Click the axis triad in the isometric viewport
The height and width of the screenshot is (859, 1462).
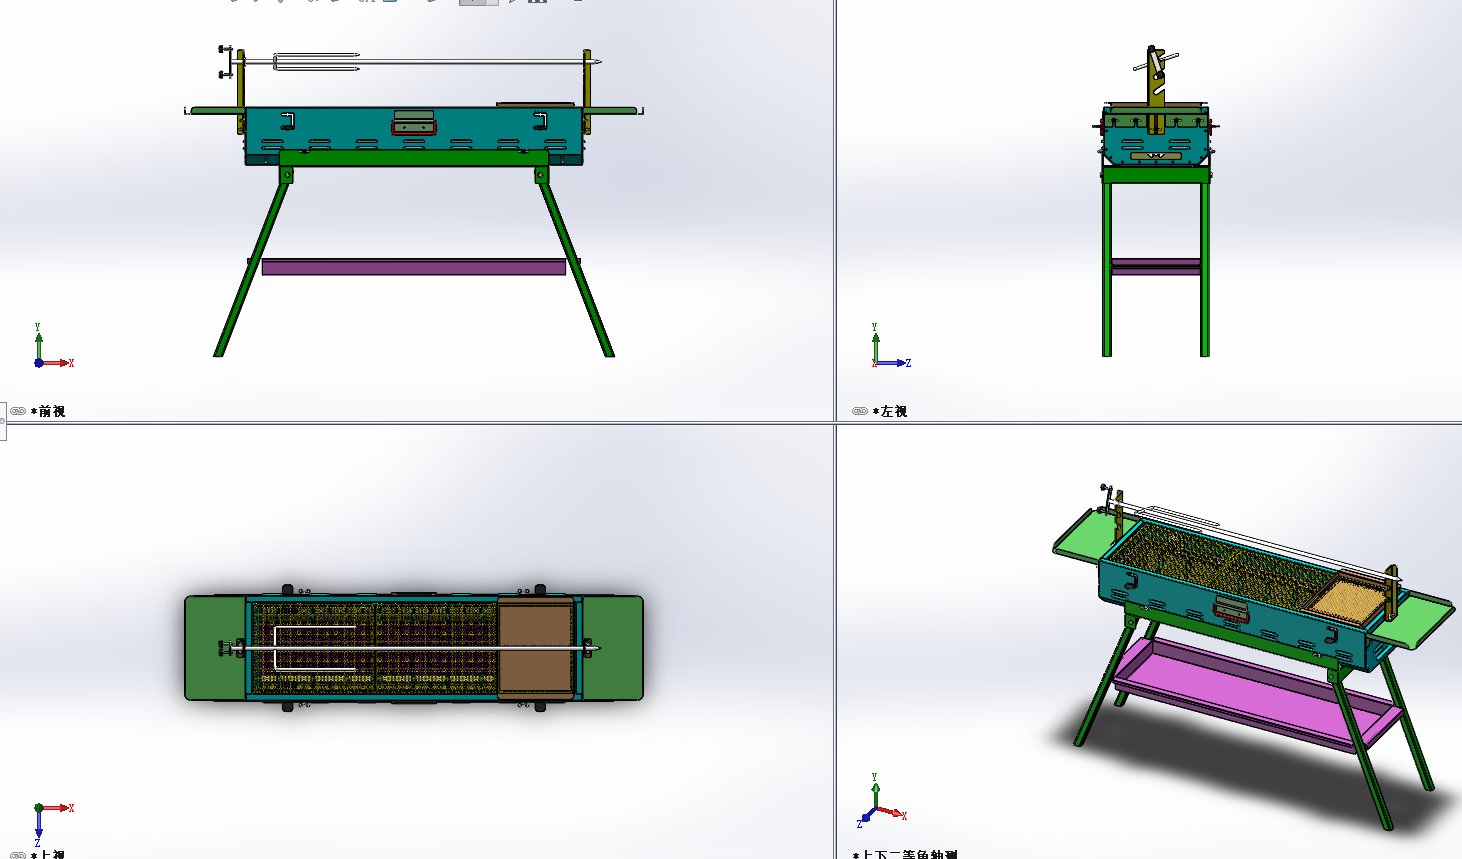[881, 800]
